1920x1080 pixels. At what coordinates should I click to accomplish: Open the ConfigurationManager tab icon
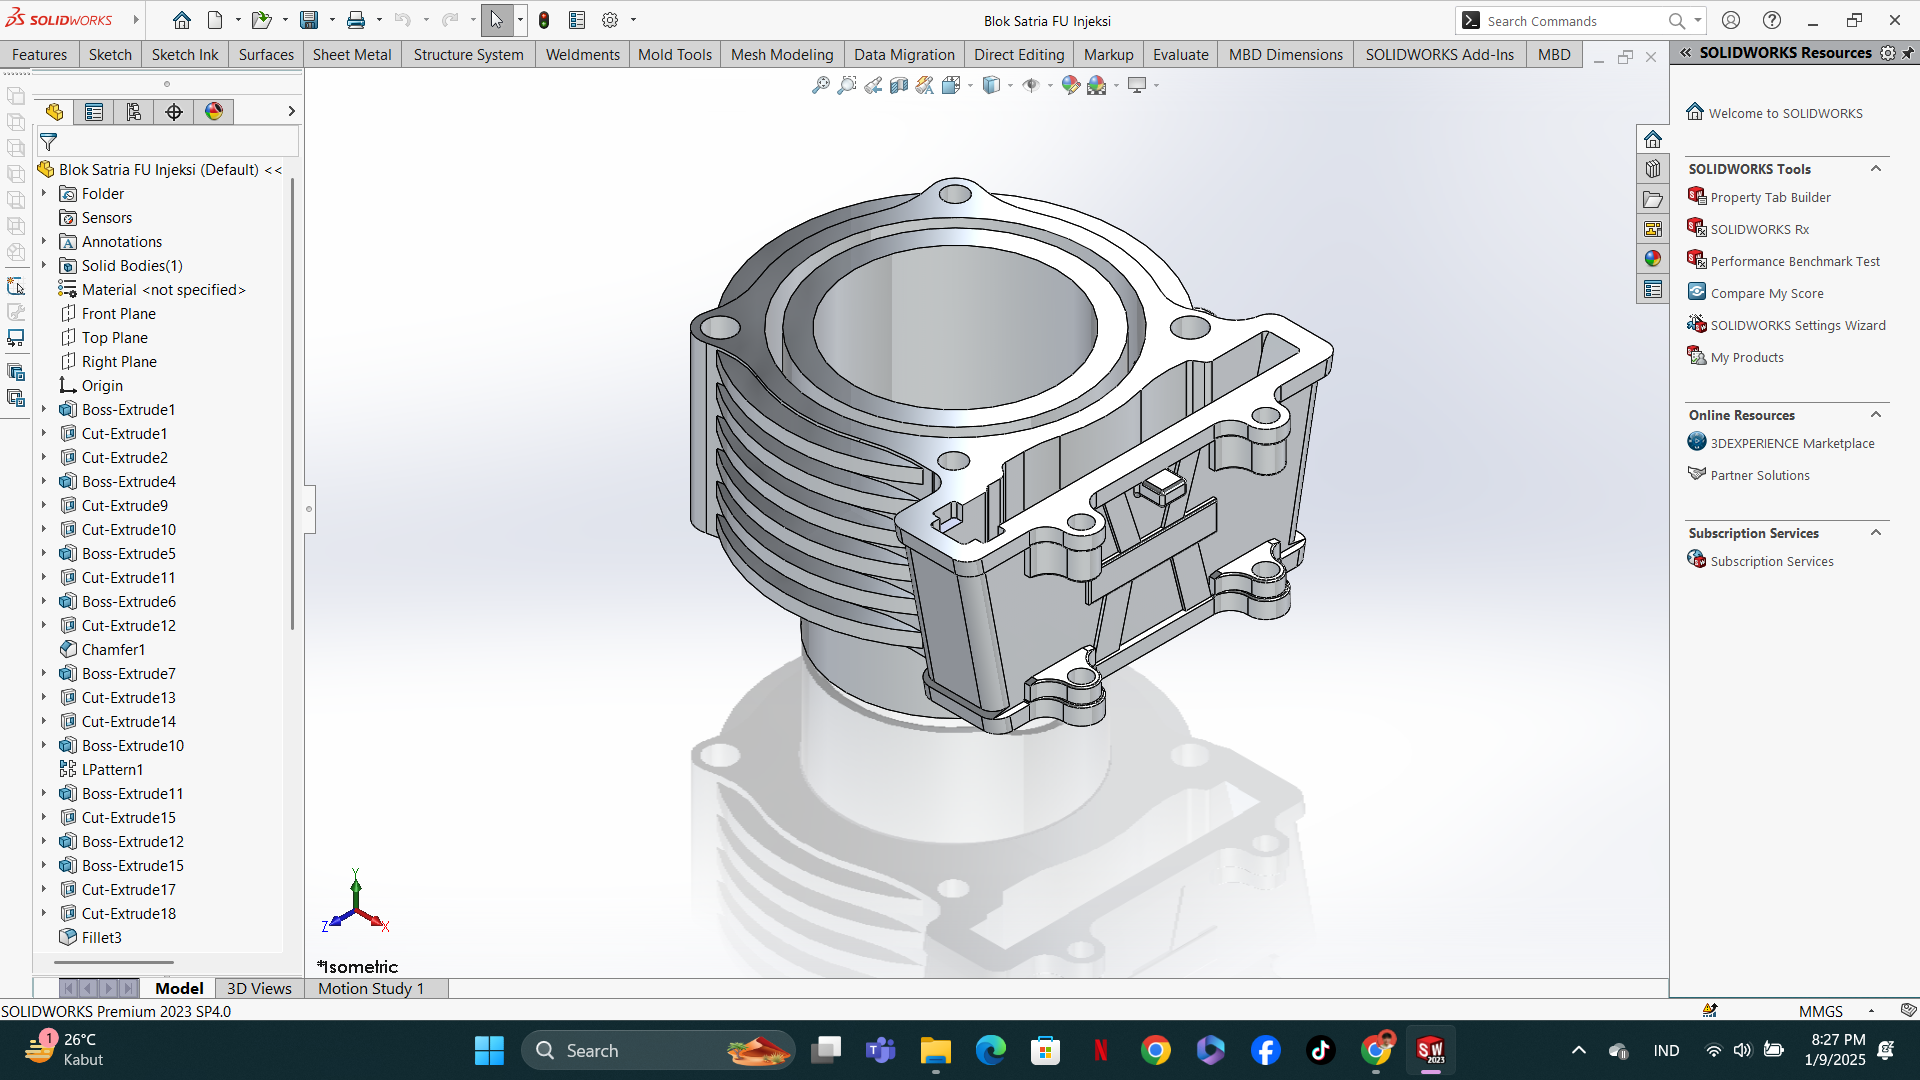click(x=134, y=112)
